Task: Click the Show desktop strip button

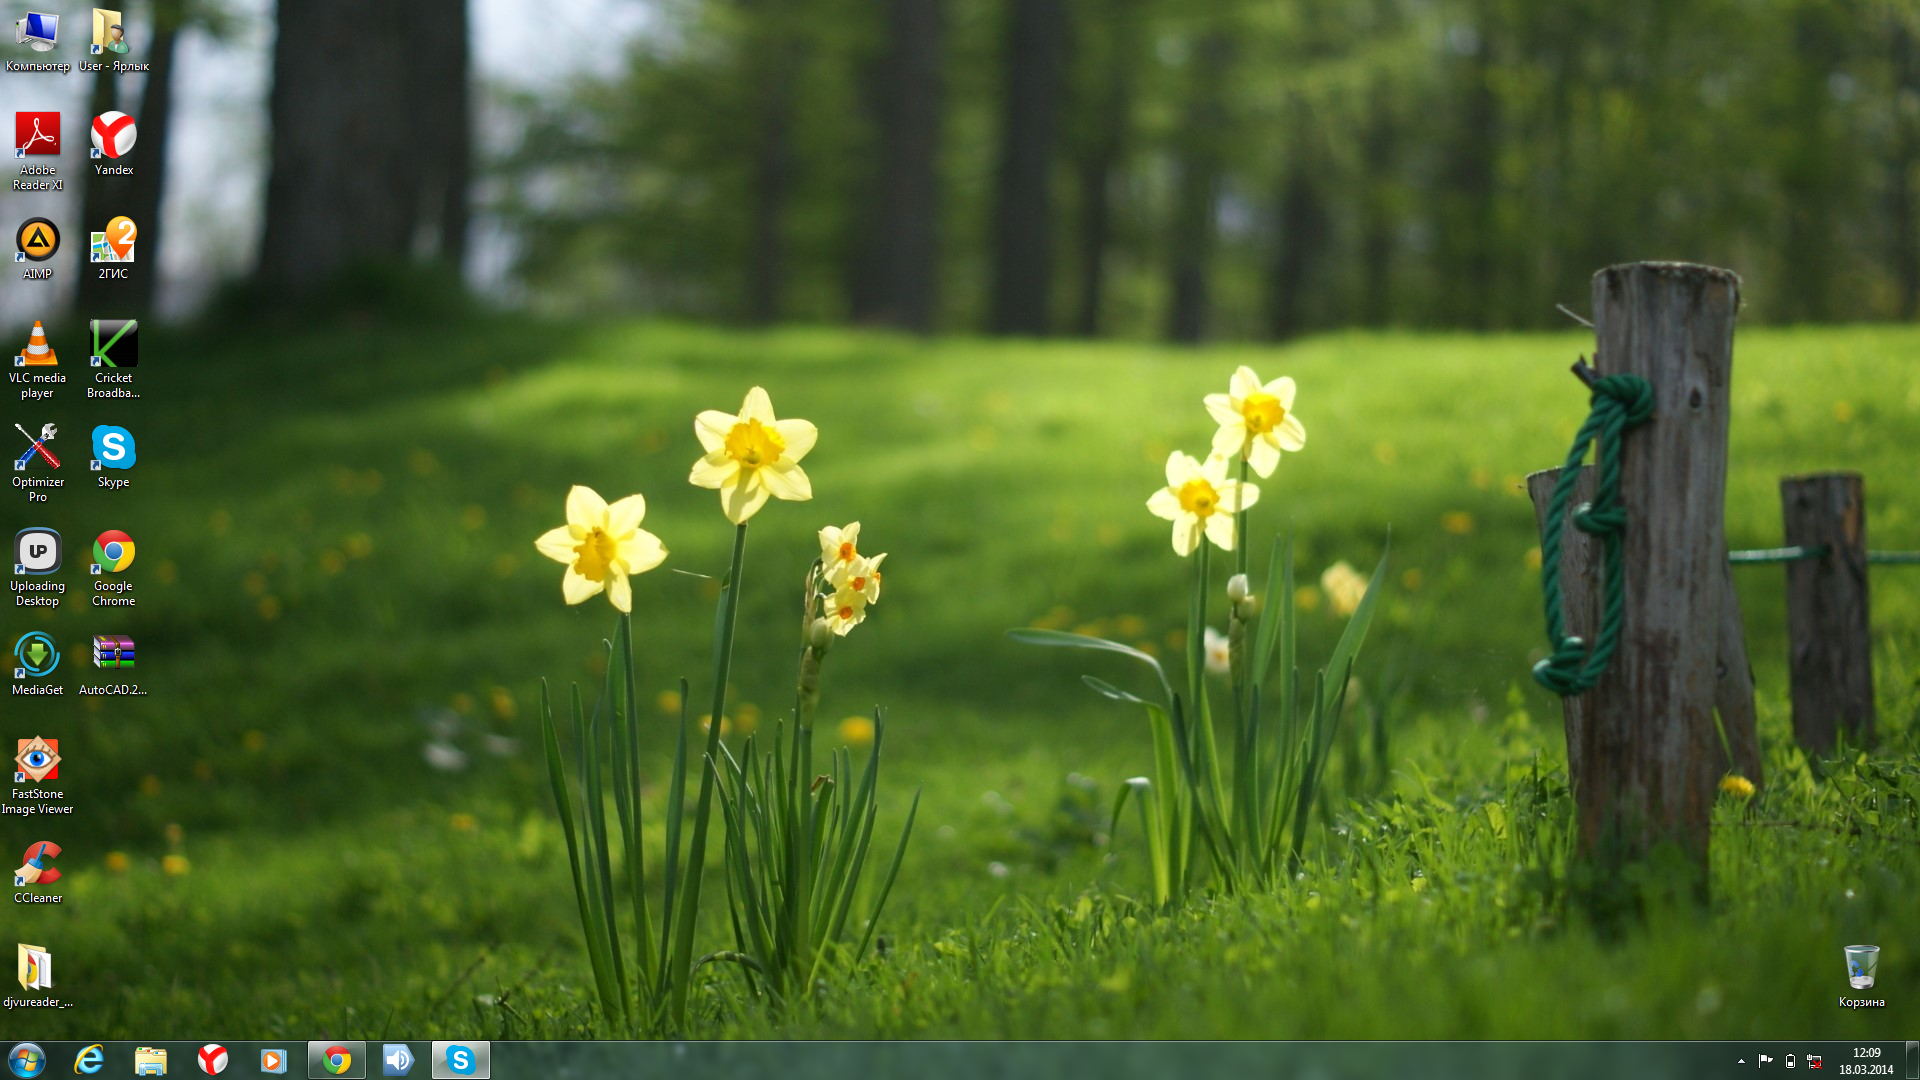Action: (1912, 1060)
